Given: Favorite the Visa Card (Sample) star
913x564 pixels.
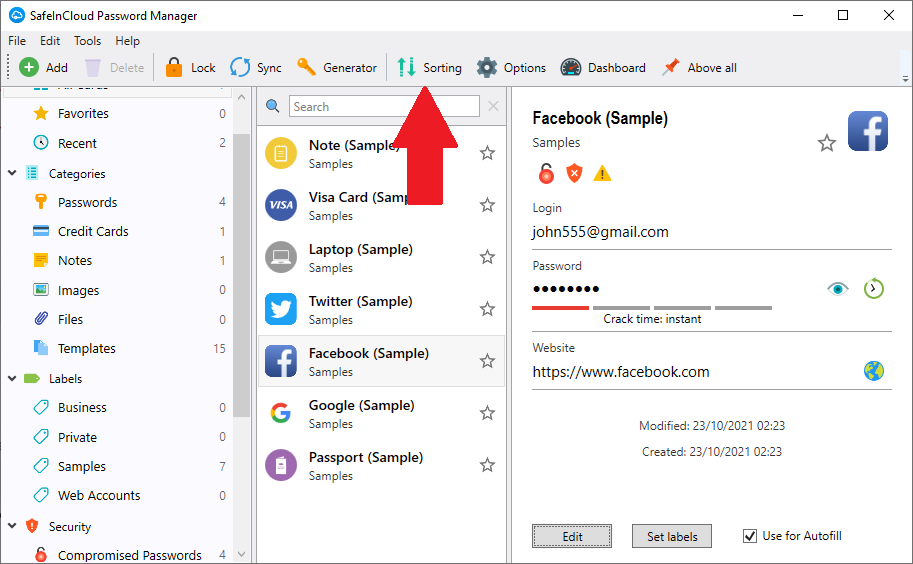Looking at the screenshot, I should point(487,205).
